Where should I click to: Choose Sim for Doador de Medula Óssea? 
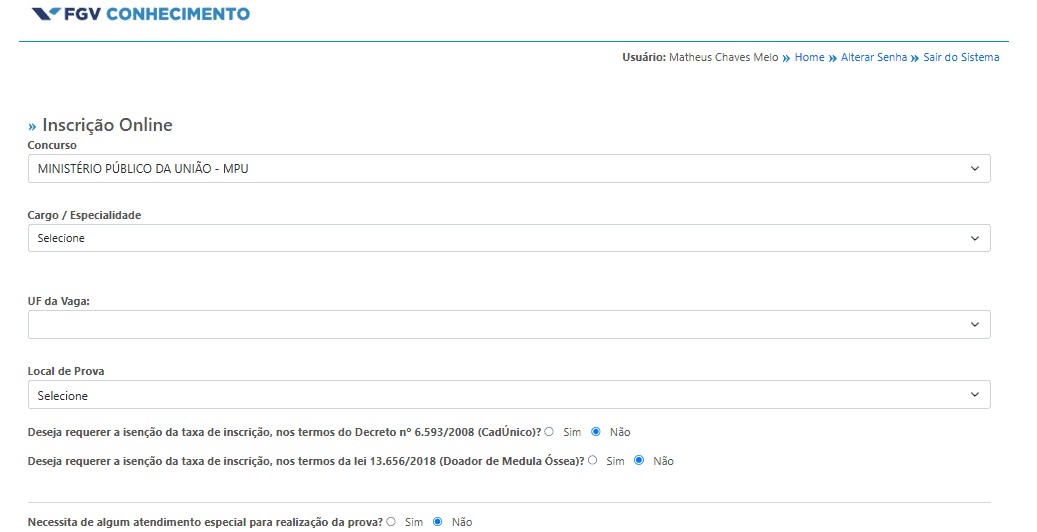(x=592, y=461)
